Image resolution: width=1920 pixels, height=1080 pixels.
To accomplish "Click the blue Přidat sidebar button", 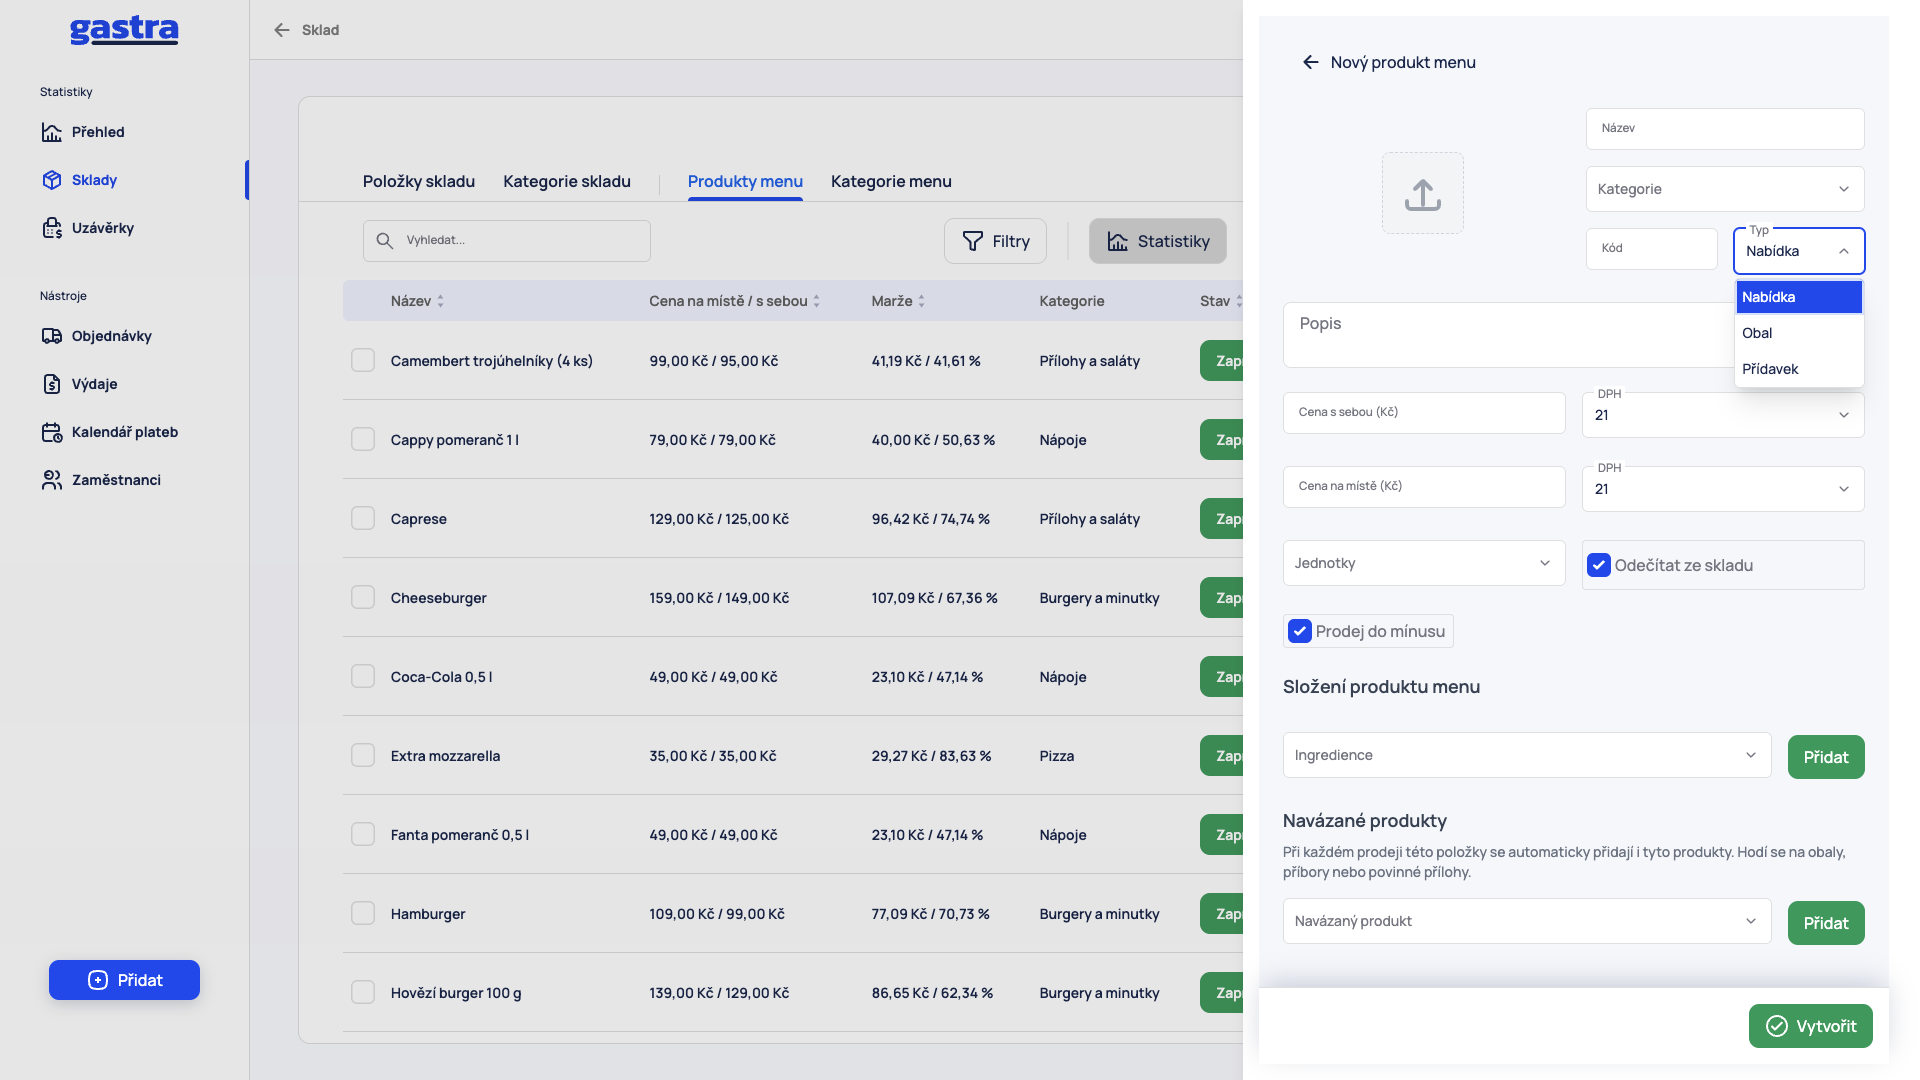I will 124,980.
